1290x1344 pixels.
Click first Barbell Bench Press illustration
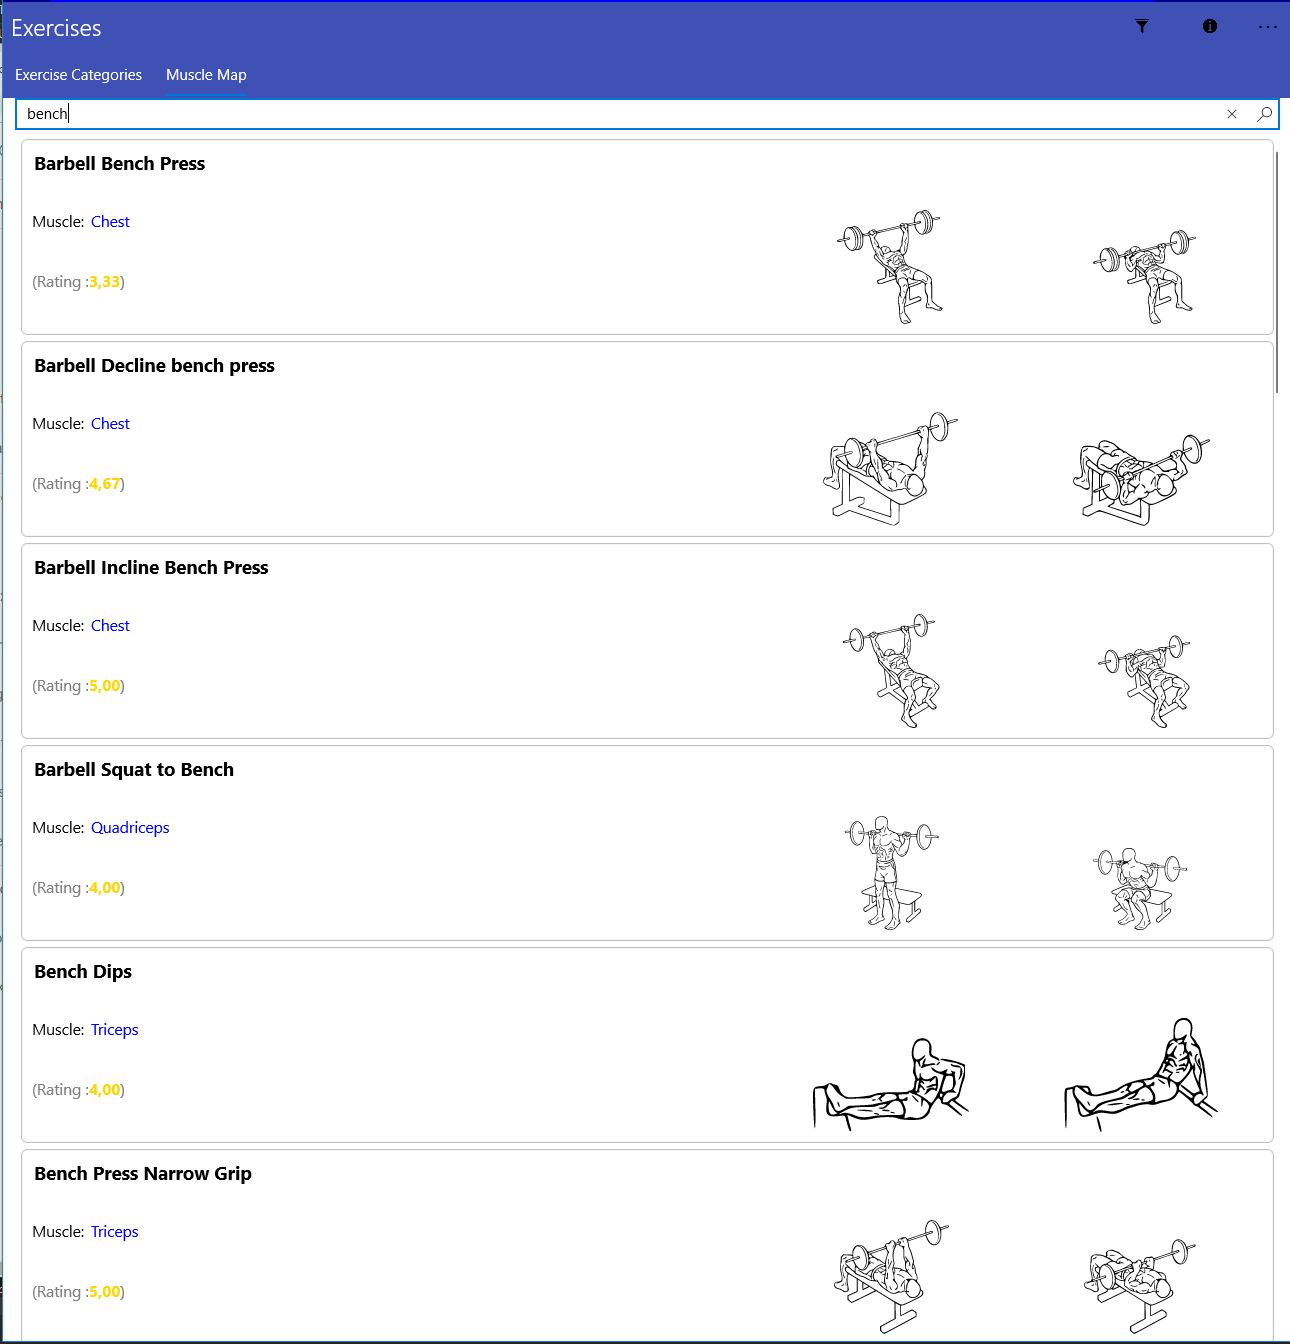pos(890,266)
